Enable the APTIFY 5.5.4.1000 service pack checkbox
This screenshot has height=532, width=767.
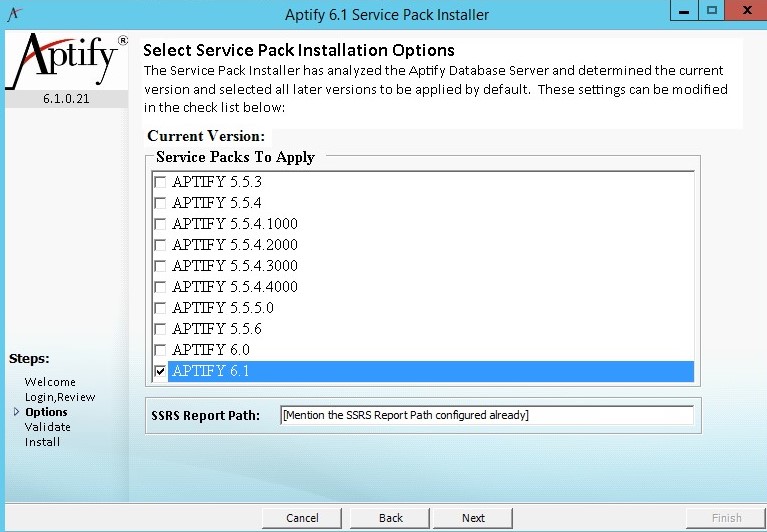click(160, 224)
